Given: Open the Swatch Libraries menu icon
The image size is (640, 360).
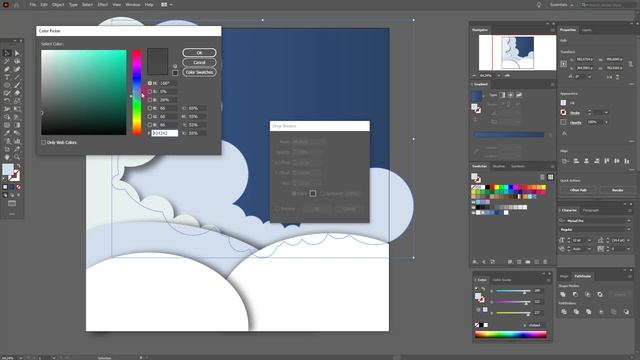Looking at the screenshot, I should (x=476, y=262).
